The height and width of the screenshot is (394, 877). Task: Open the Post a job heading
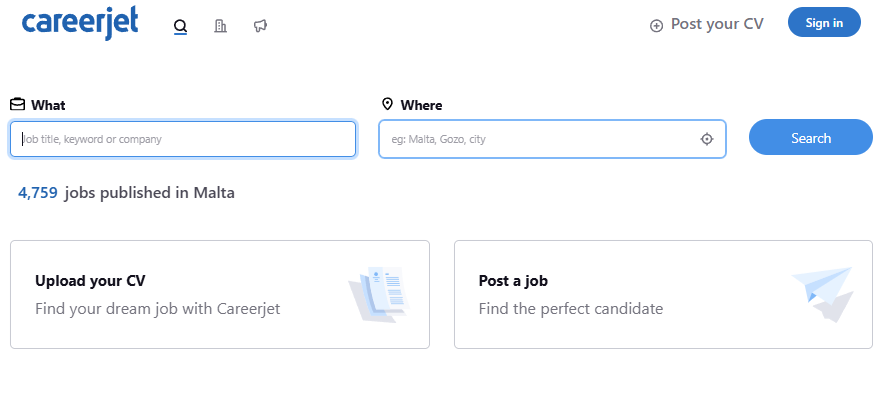pyautogui.click(x=513, y=280)
